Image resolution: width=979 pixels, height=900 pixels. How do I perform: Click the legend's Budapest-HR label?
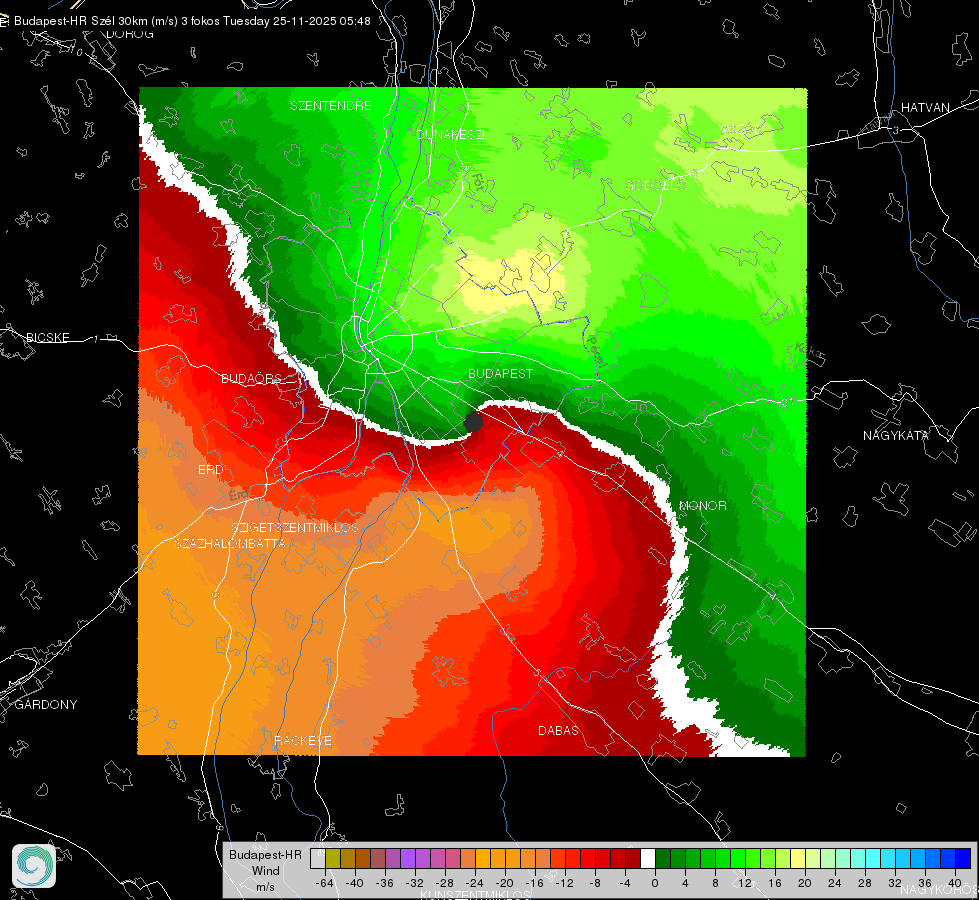coord(265,855)
